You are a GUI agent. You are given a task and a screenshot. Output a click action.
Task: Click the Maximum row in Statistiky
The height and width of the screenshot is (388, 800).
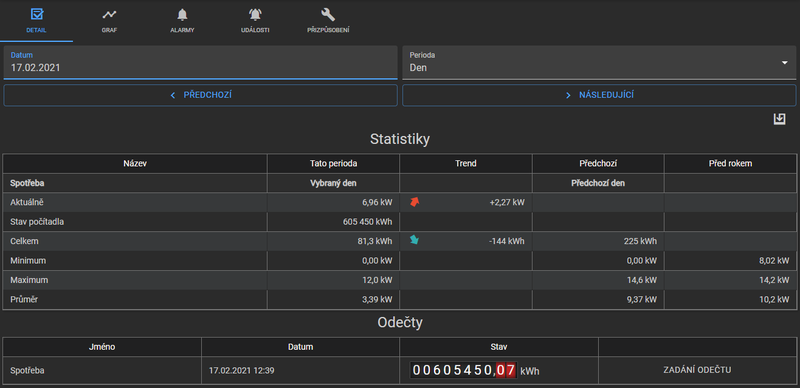pyautogui.click(x=399, y=280)
